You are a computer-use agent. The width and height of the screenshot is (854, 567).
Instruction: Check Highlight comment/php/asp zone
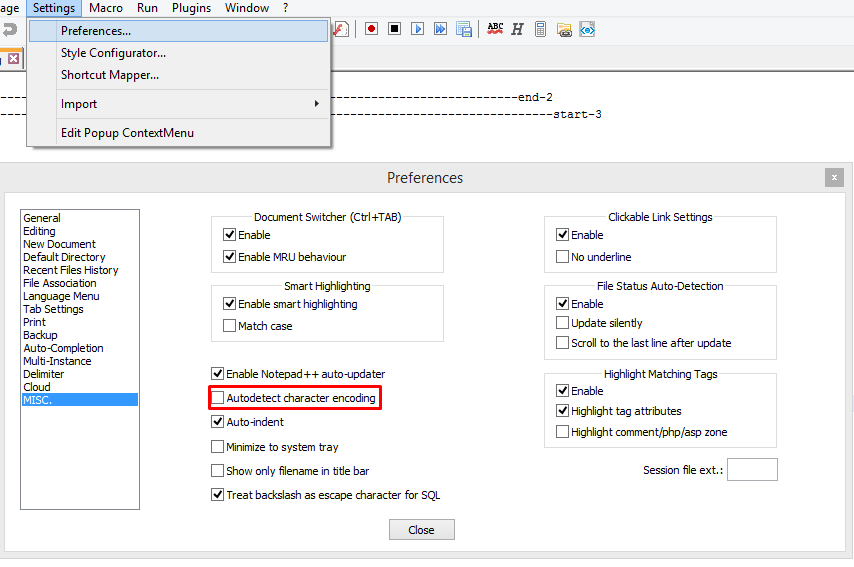pos(562,432)
